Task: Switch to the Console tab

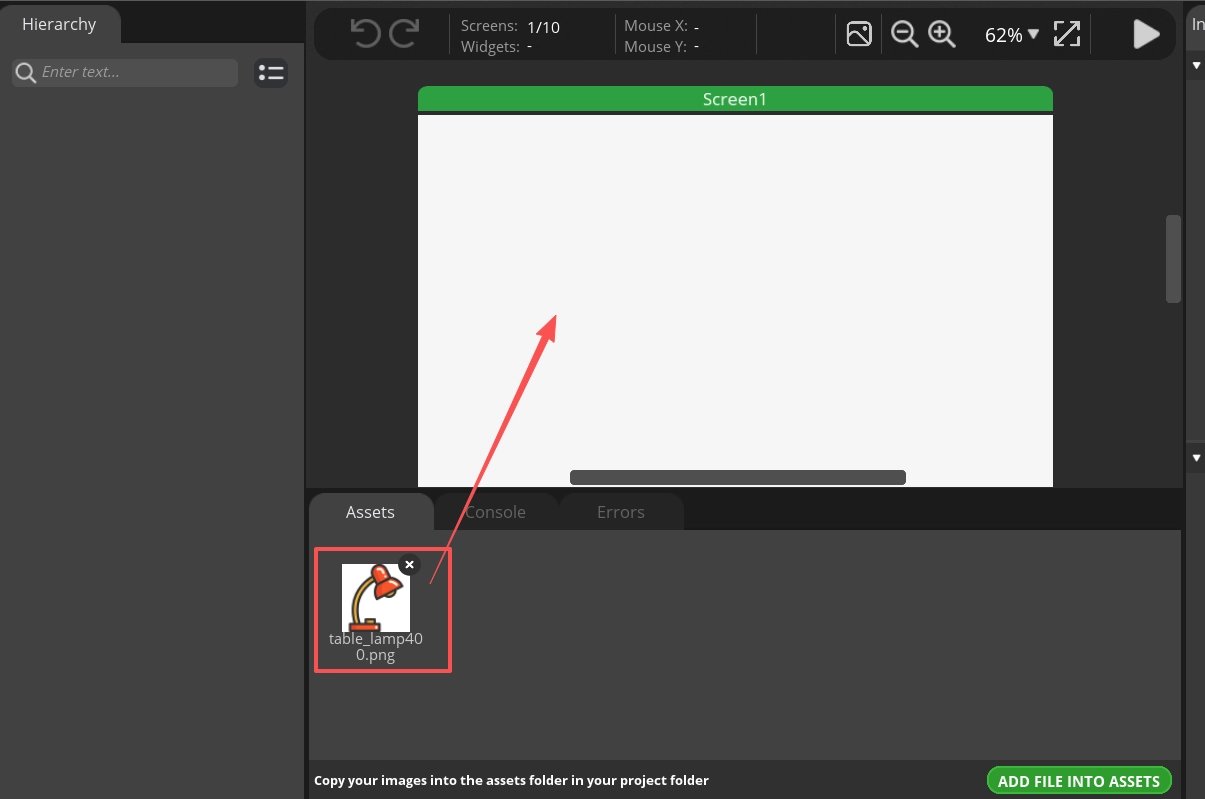Action: point(495,512)
